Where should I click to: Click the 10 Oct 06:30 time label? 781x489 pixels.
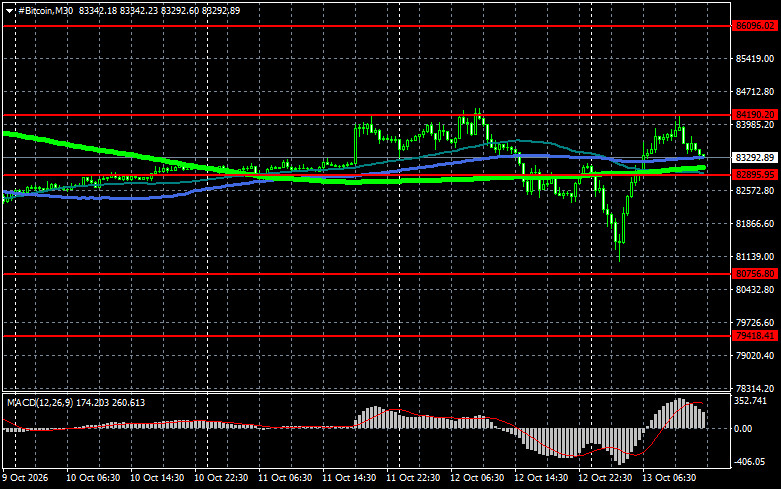pyautogui.click(x=93, y=478)
